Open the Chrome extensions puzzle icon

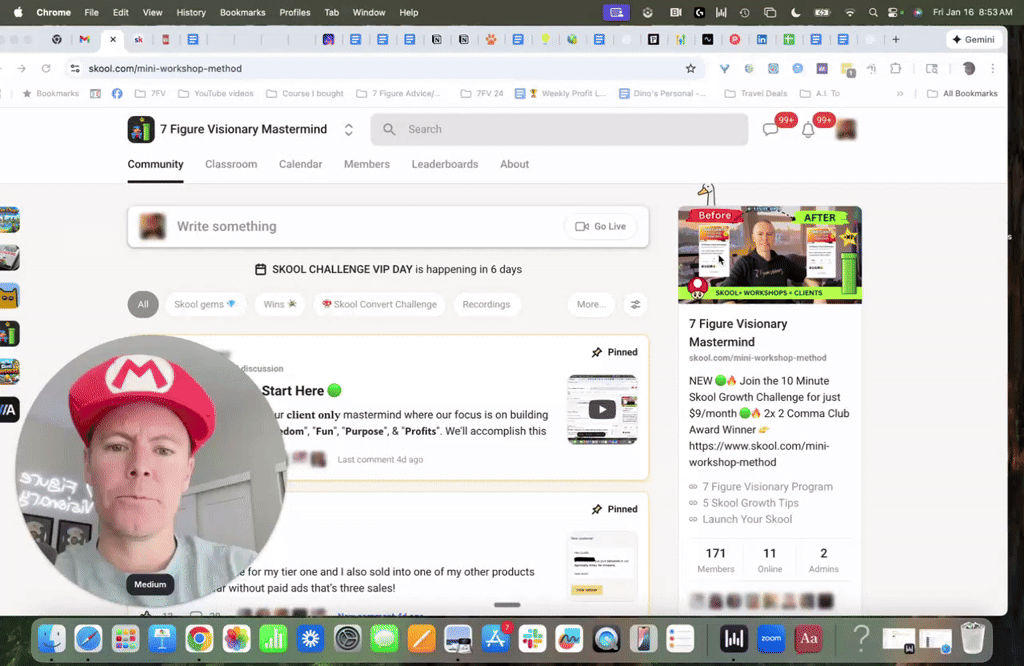coord(896,69)
